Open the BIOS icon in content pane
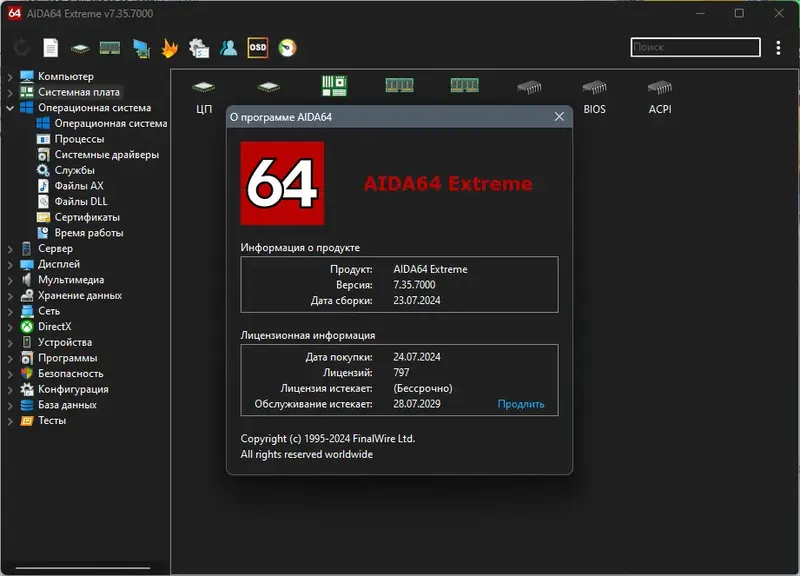 click(594, 96)
